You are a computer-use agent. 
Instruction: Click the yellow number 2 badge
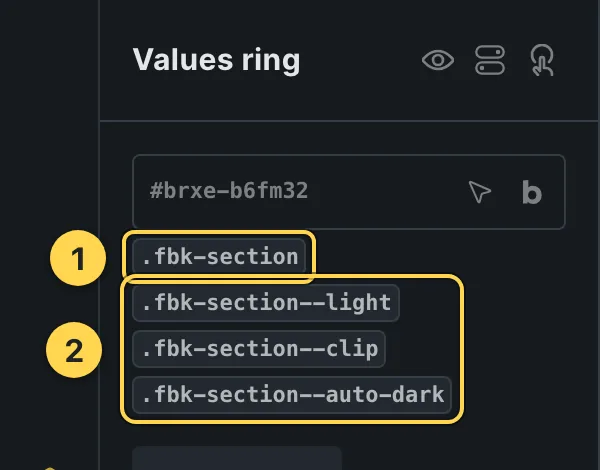pos(74,350)
